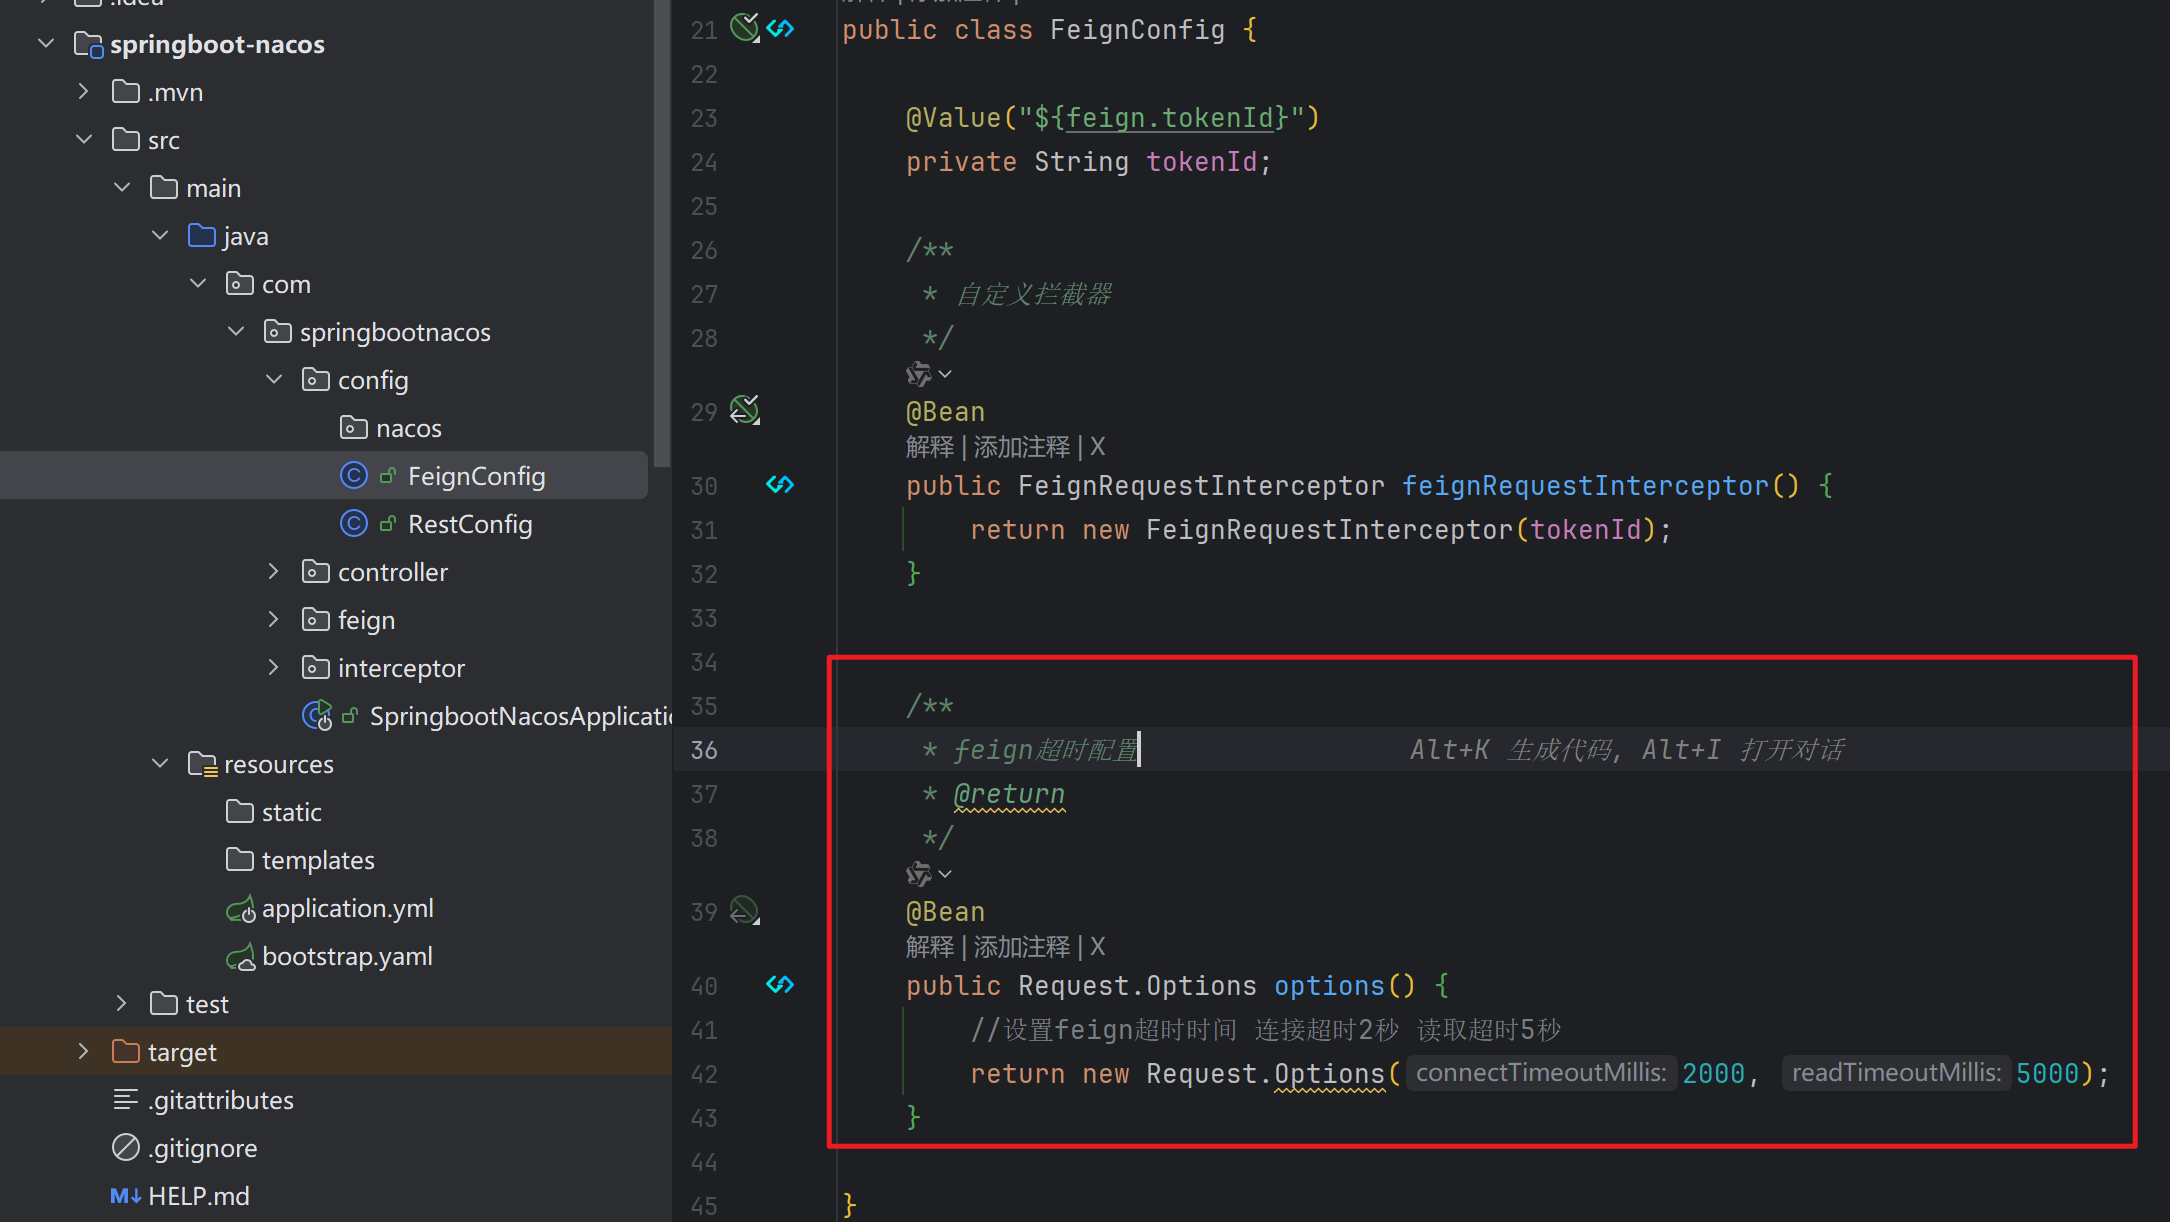Open the SpringbootNacosApplication class
This screenshot has width=2170, height=1222.
(520, 716)
